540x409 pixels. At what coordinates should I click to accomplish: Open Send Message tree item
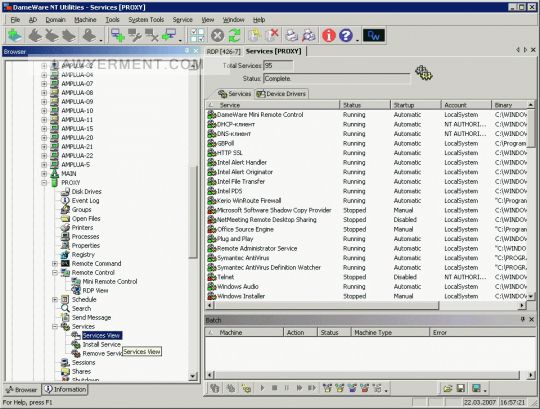pyautogui.click(x=91, y=317)
